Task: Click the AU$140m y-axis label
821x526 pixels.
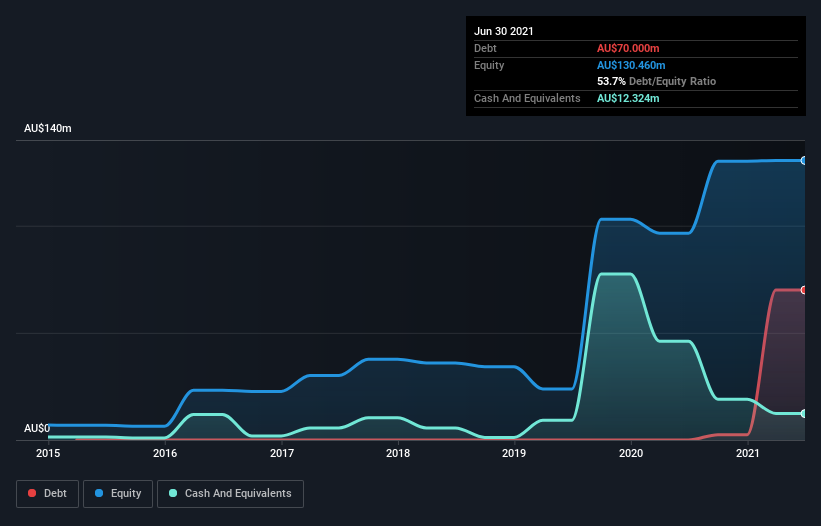Action: point(48,128)
